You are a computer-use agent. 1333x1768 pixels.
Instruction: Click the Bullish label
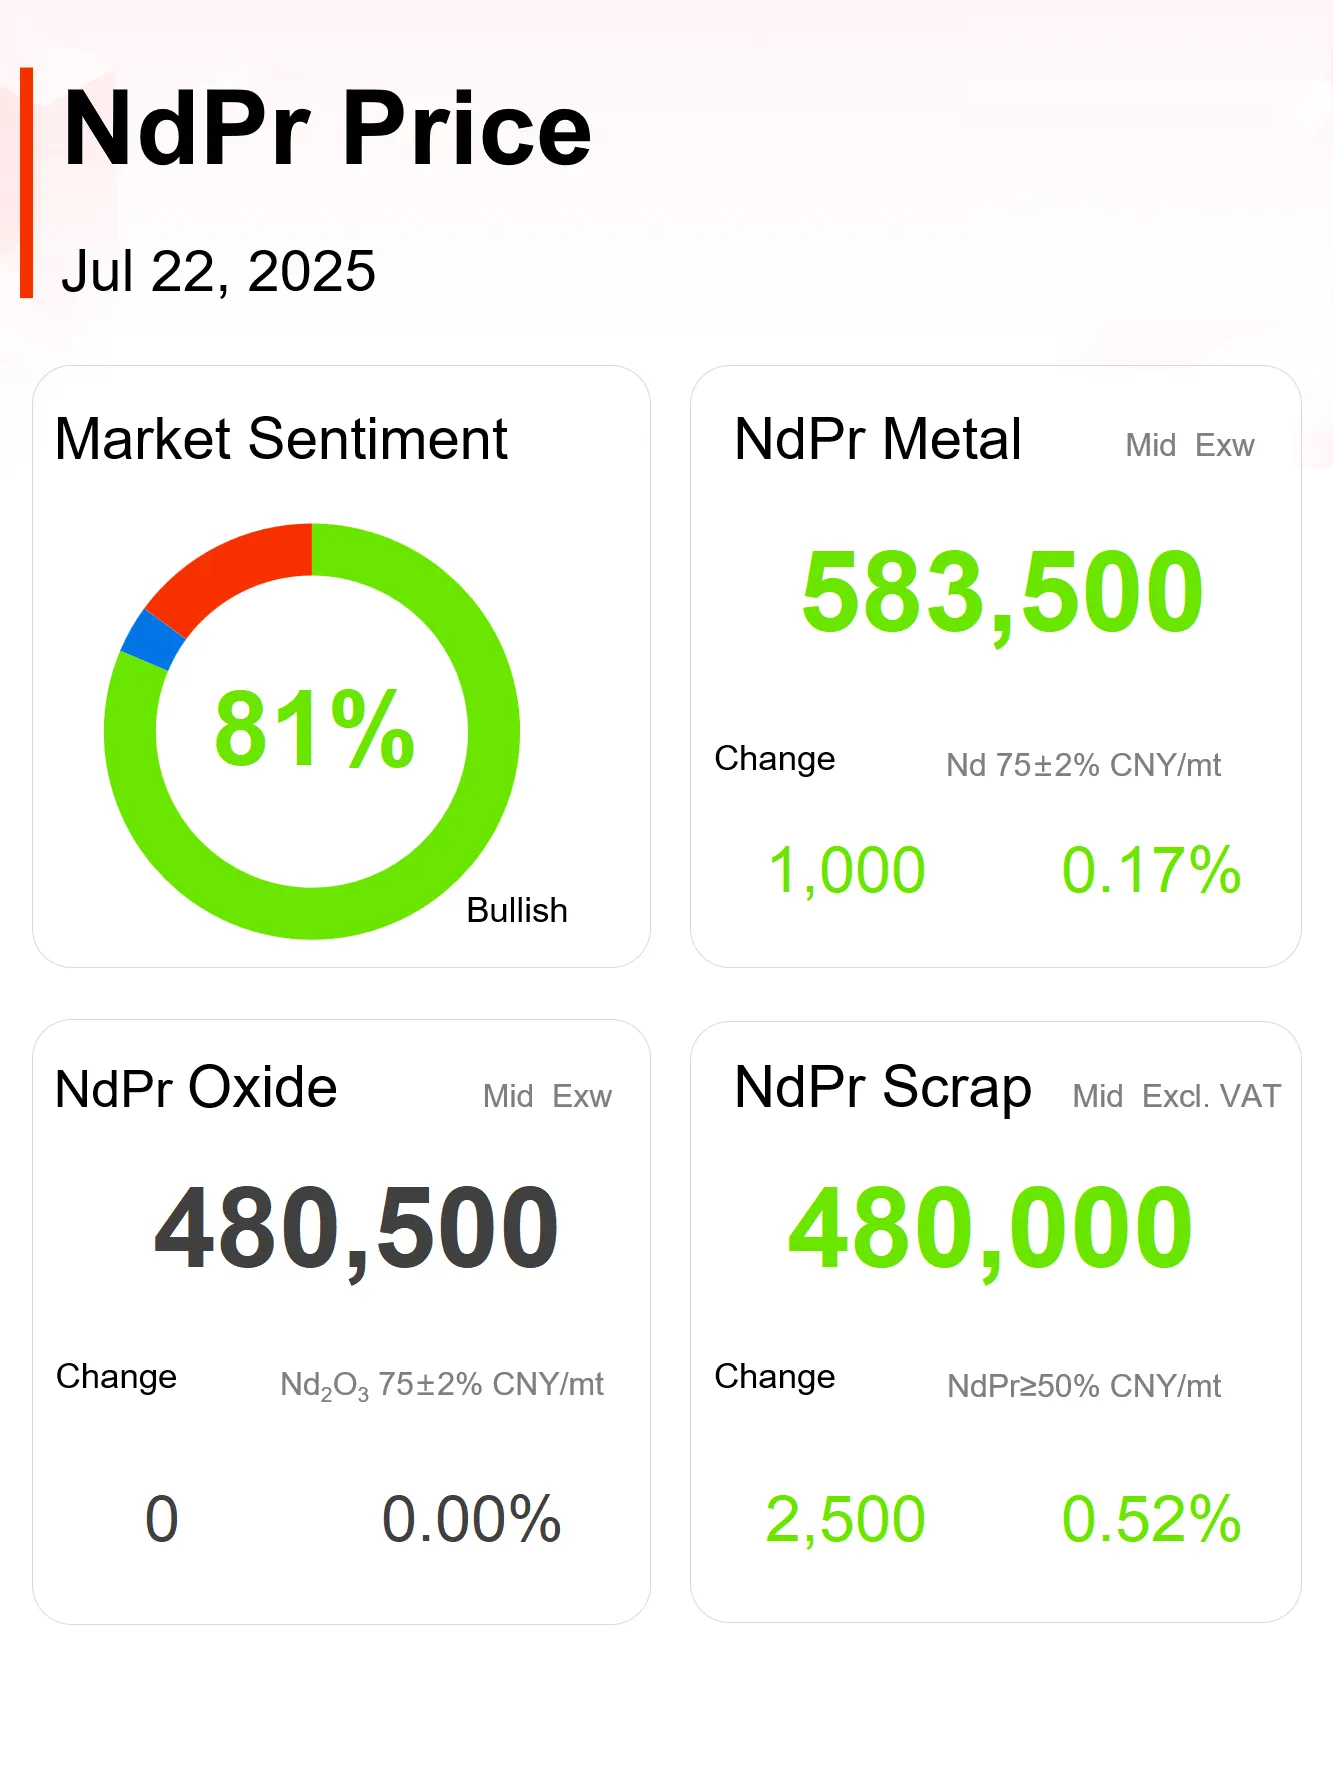pos(517,911)
